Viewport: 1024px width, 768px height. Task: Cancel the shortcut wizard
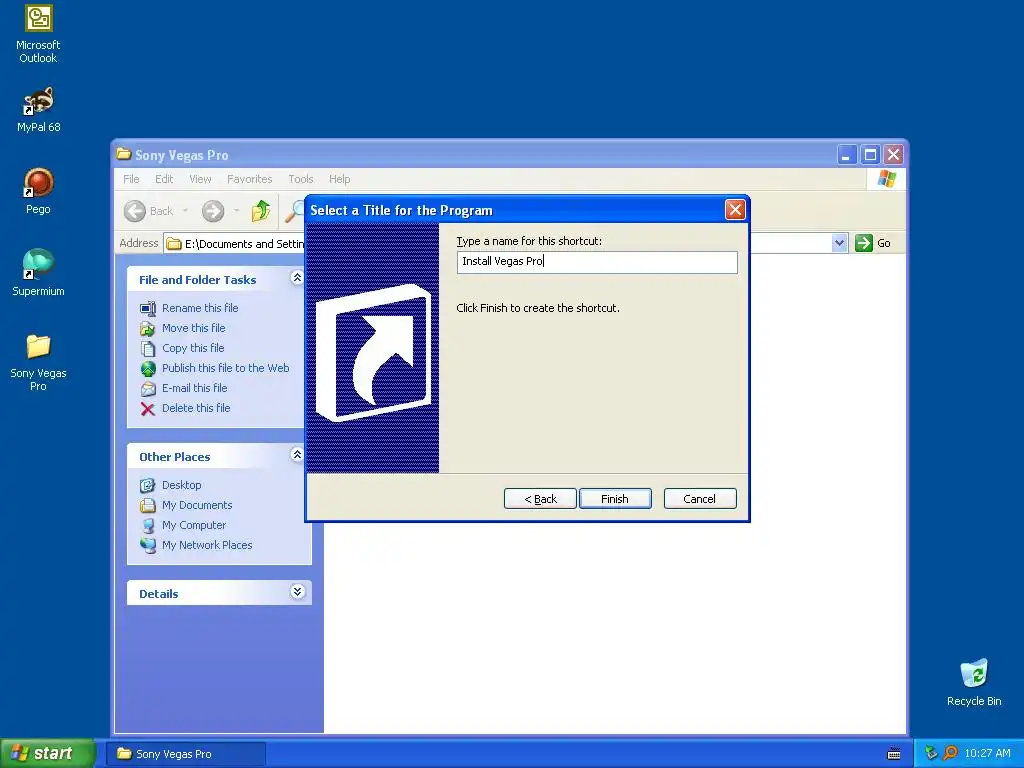[x=699, y=499]
